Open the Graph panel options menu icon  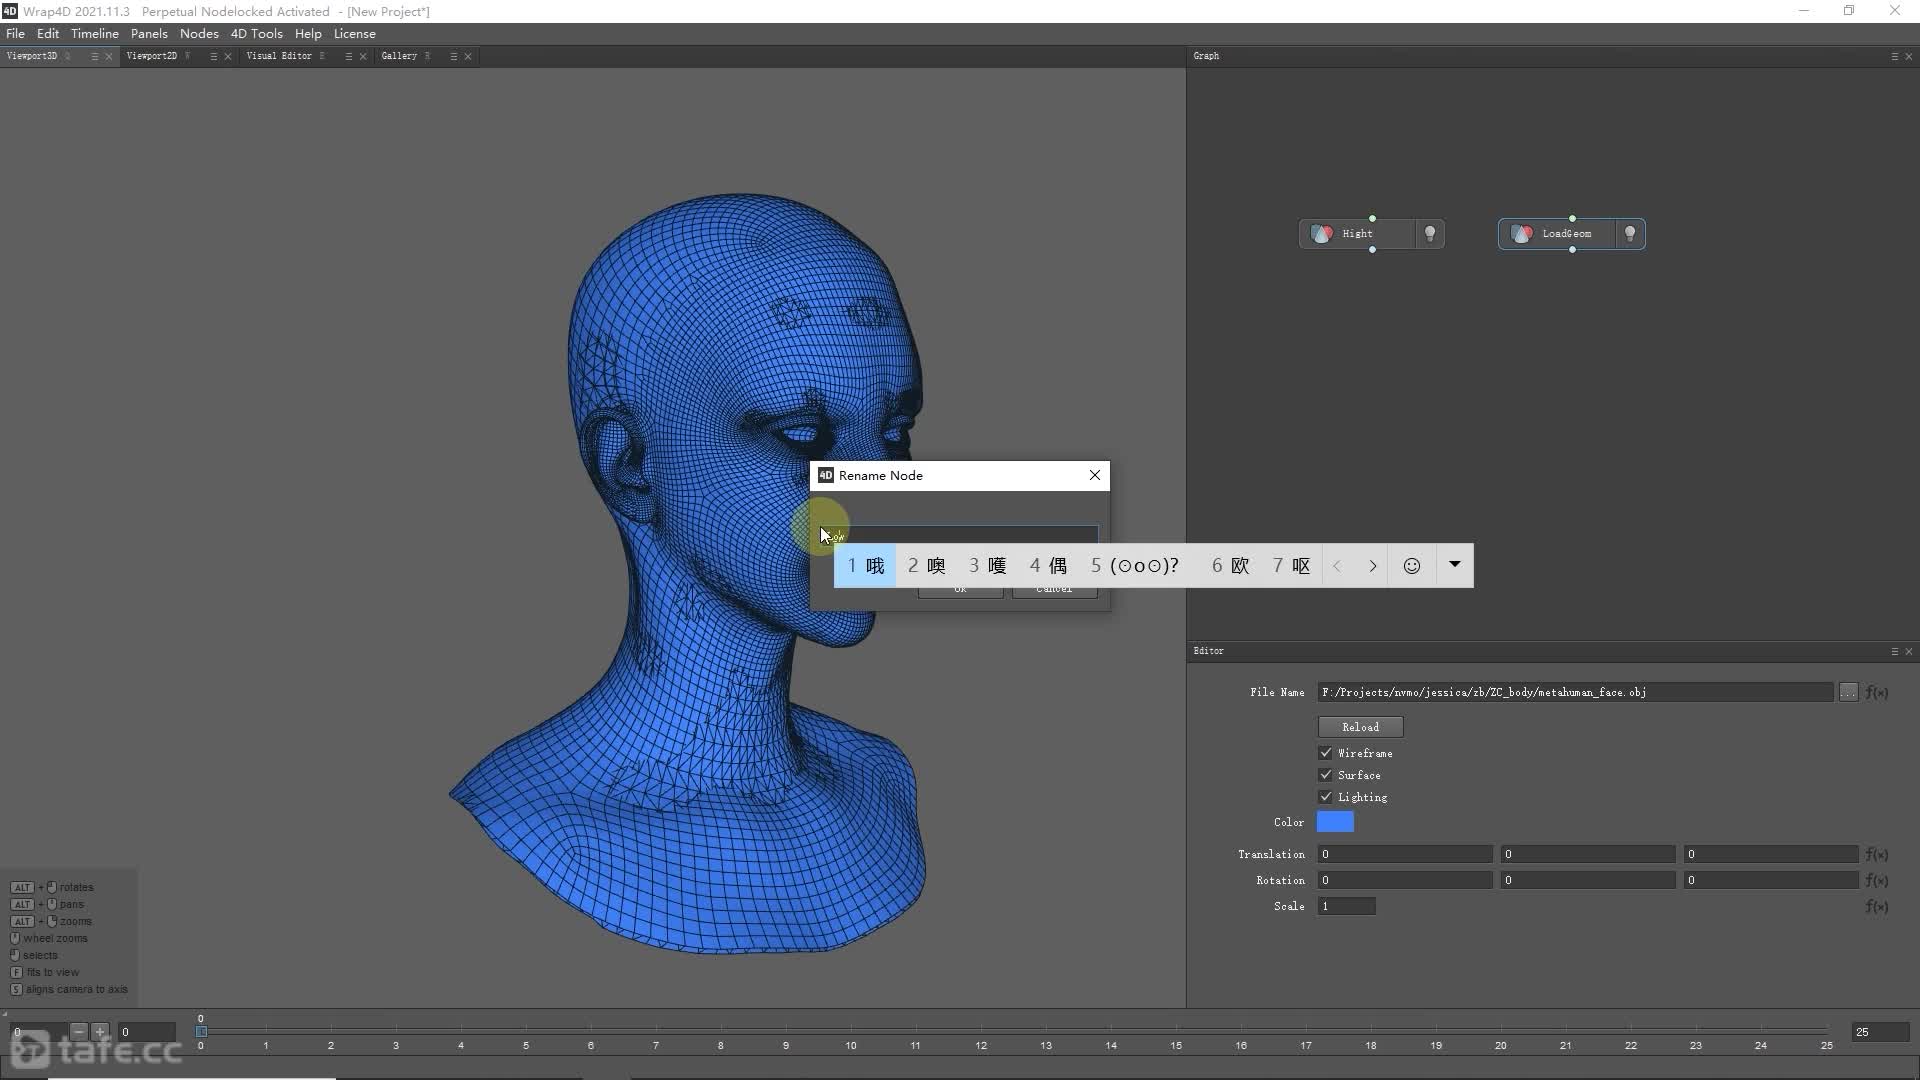click(x=1894, y=56)
